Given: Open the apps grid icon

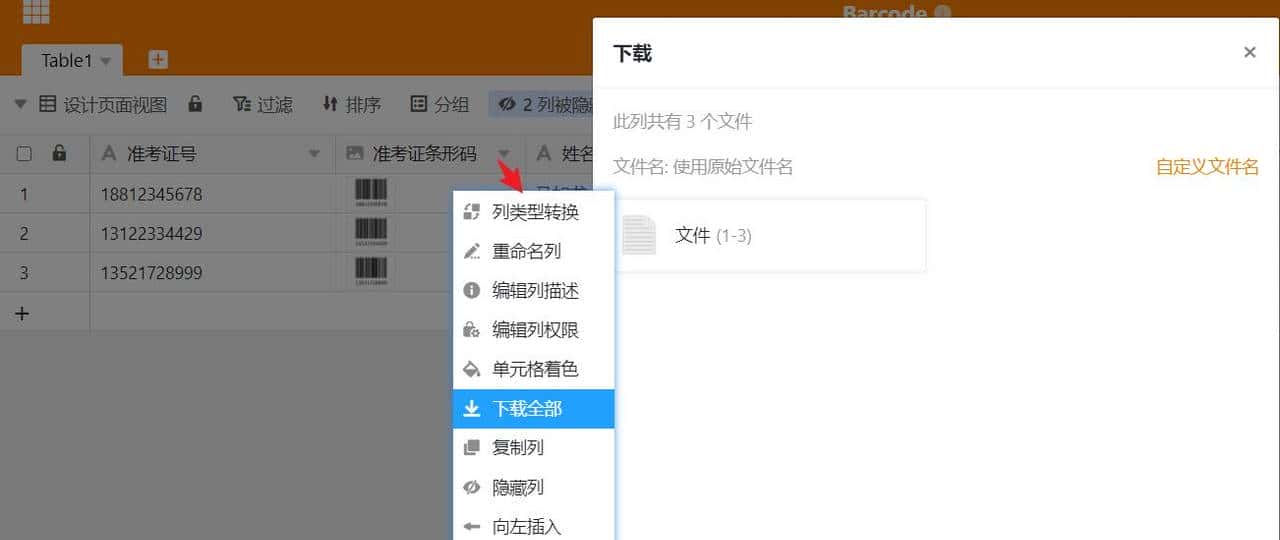Looking at the screenshot, I should 36,10.
